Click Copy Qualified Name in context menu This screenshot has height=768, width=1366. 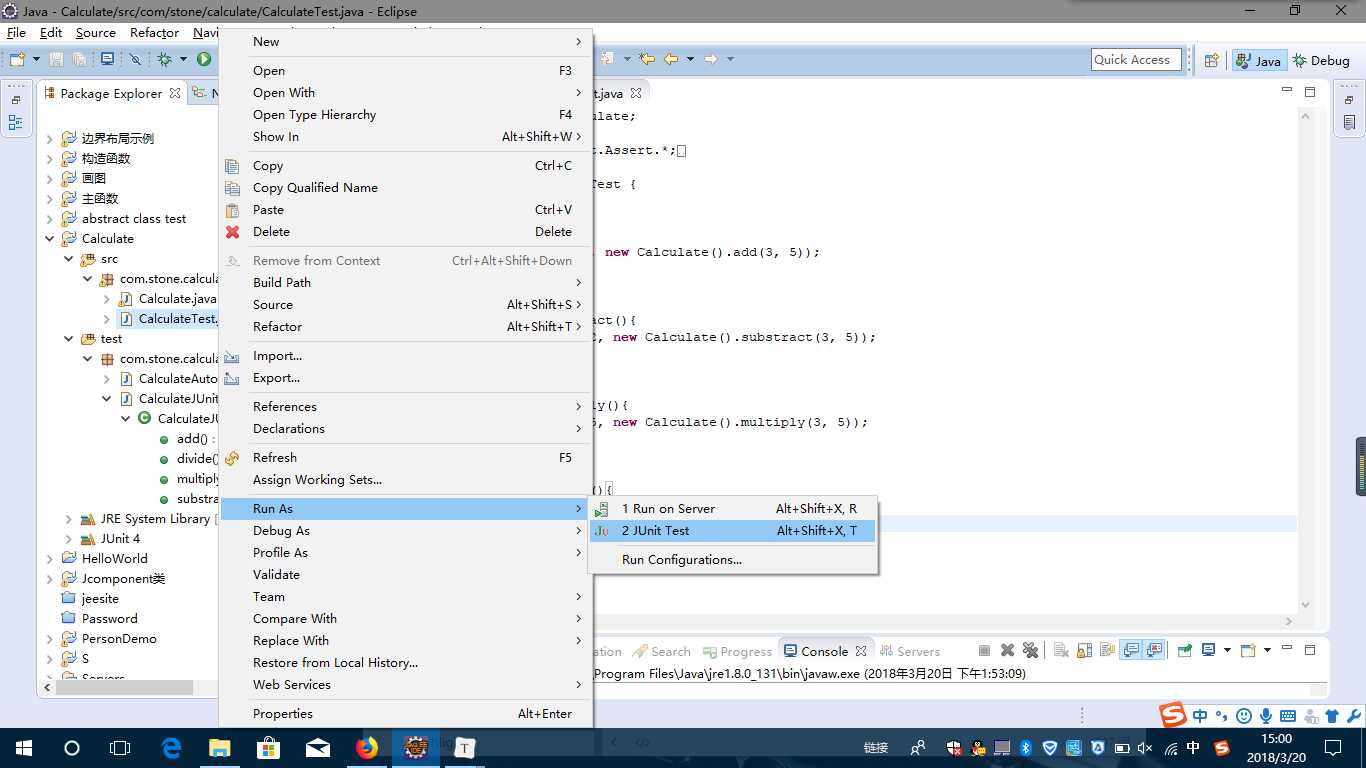[406, 188]
